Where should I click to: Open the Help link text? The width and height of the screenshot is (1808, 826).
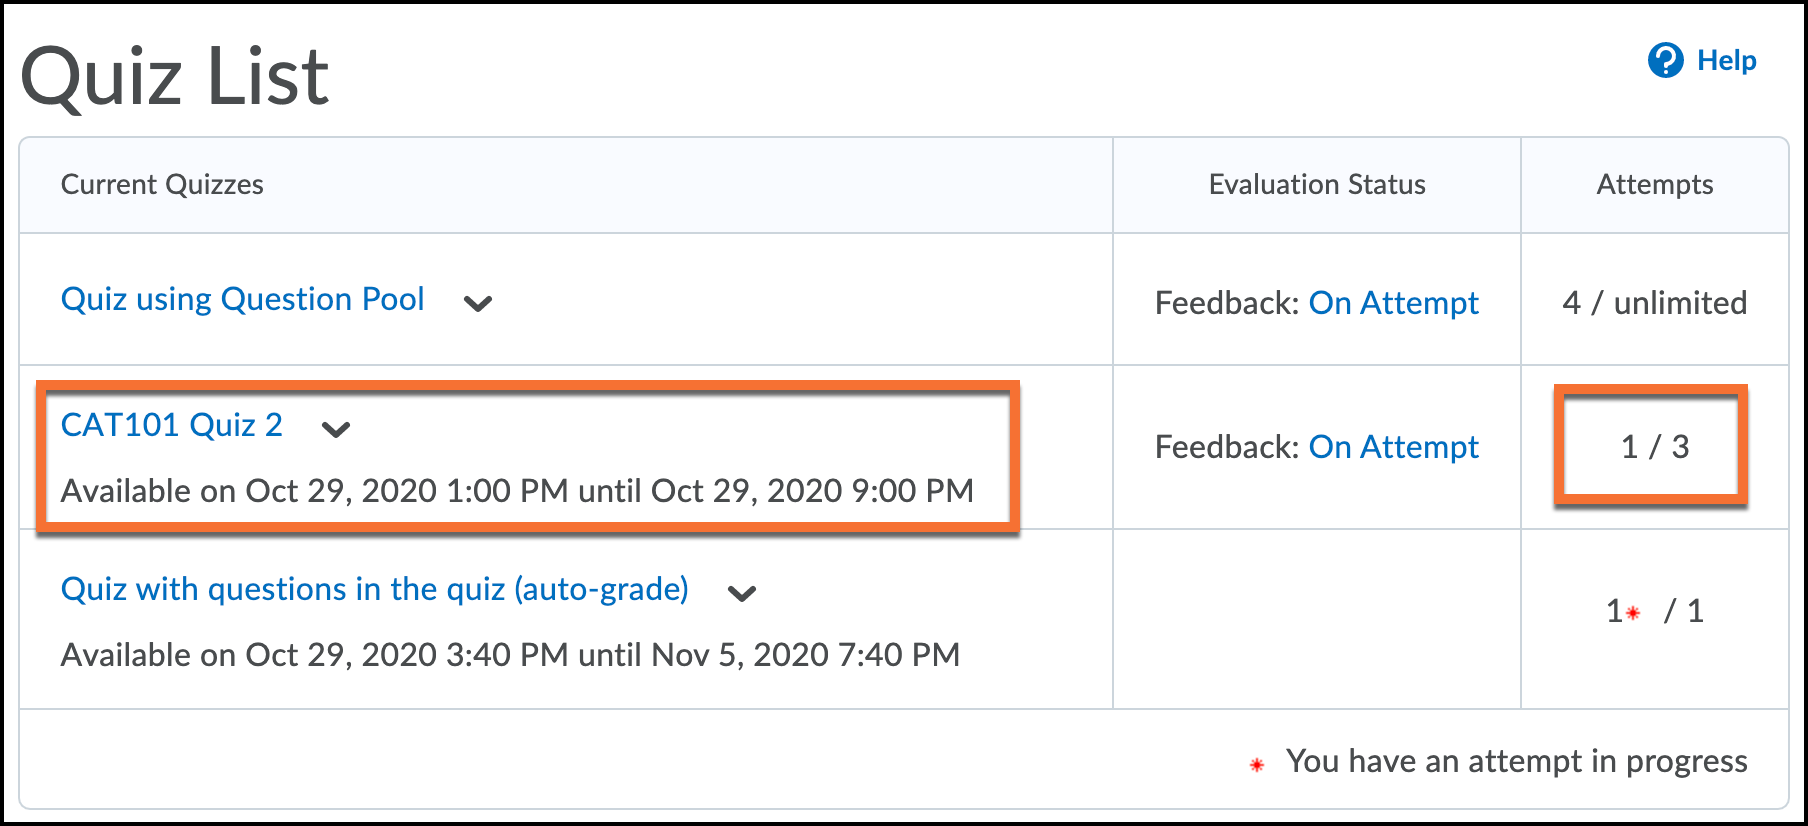tap(1726, 60)
